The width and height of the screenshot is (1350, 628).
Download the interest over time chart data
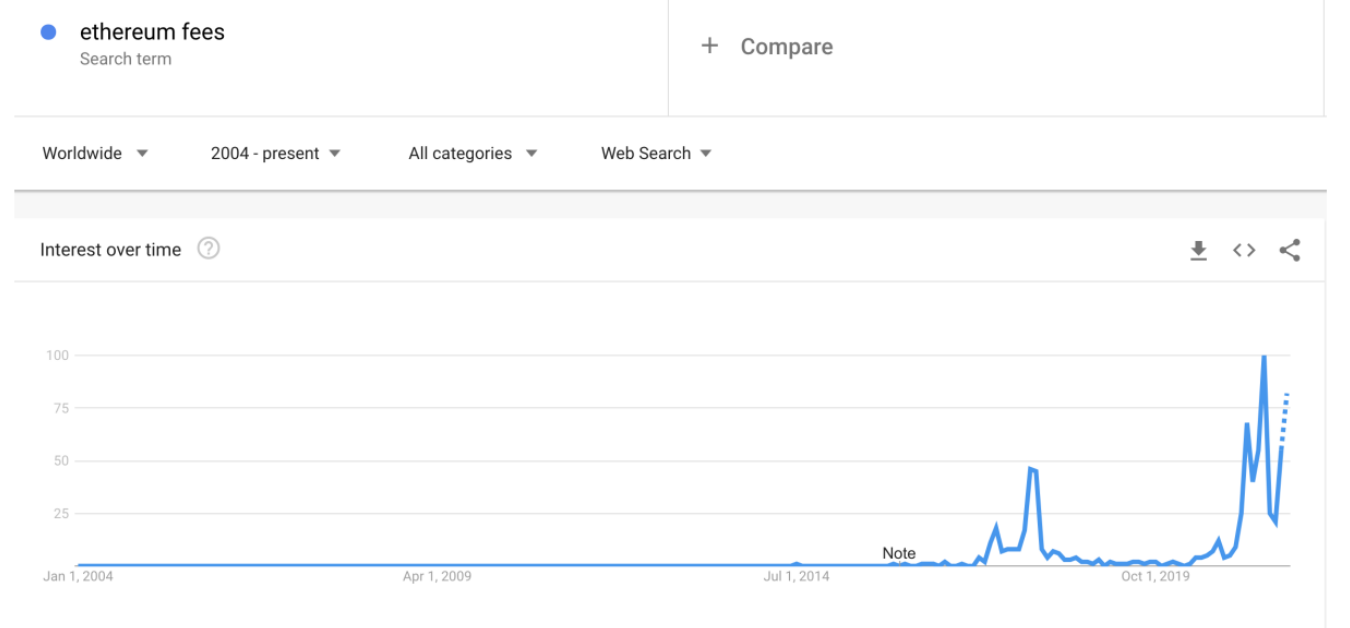pyautogui.click(x=1198, y=251)
